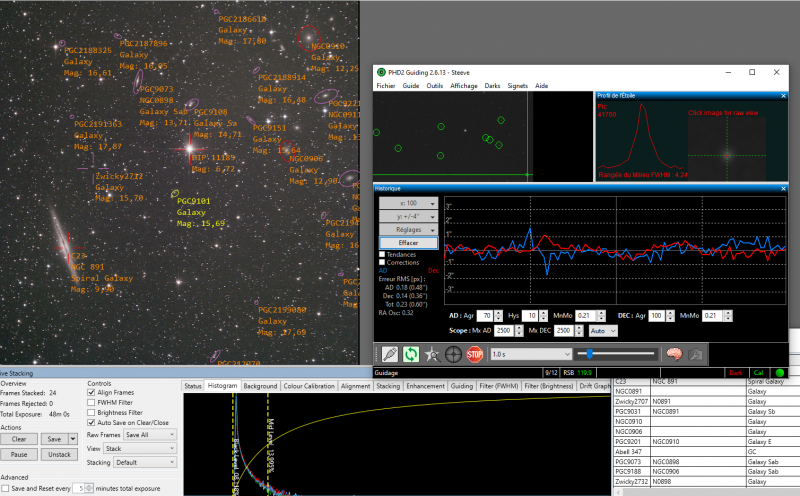Click the Black Level histogram marker line
800x496 pixels.
coord(233,444)
